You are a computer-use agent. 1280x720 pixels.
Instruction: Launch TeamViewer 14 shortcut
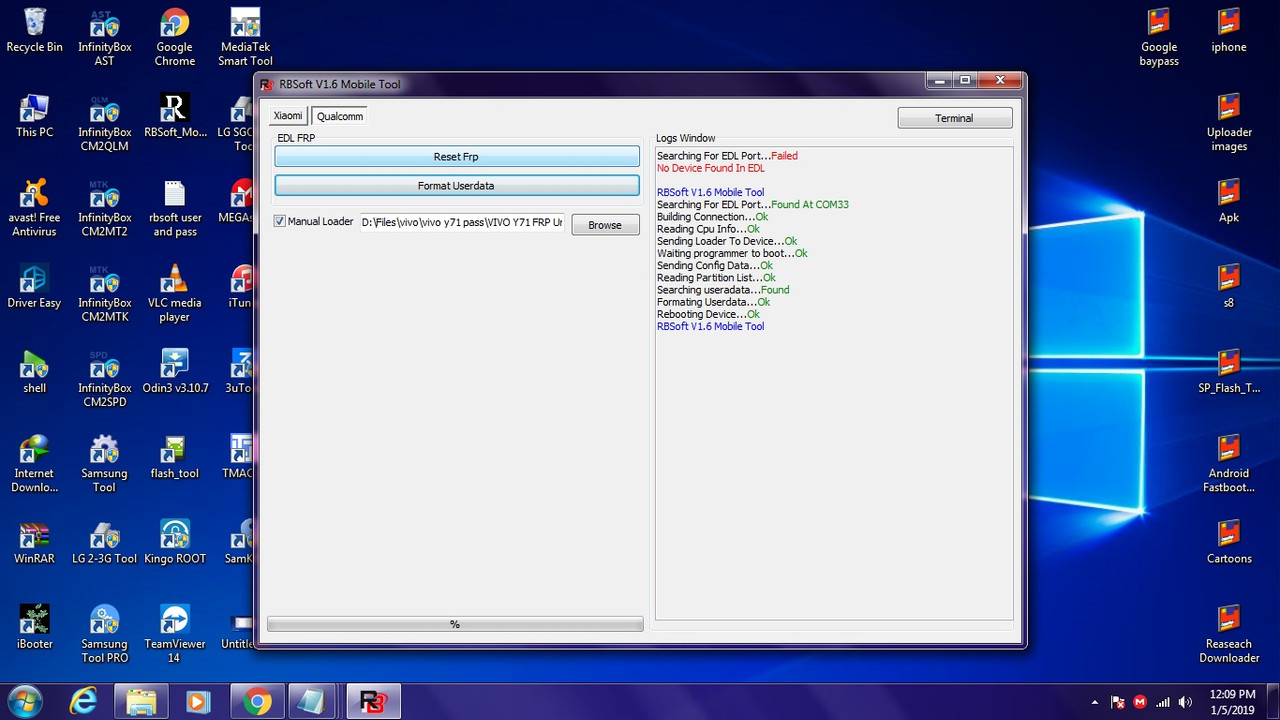click(174, 635)
